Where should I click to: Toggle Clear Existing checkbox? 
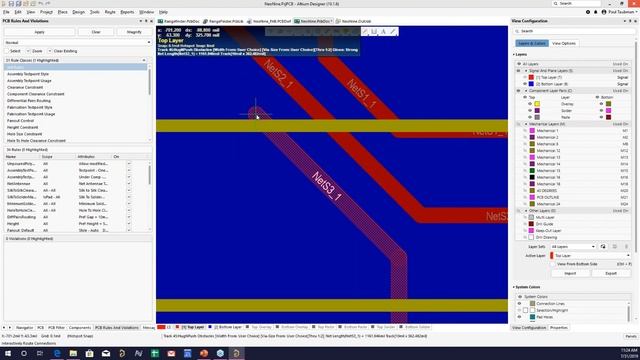pos(50,51)
